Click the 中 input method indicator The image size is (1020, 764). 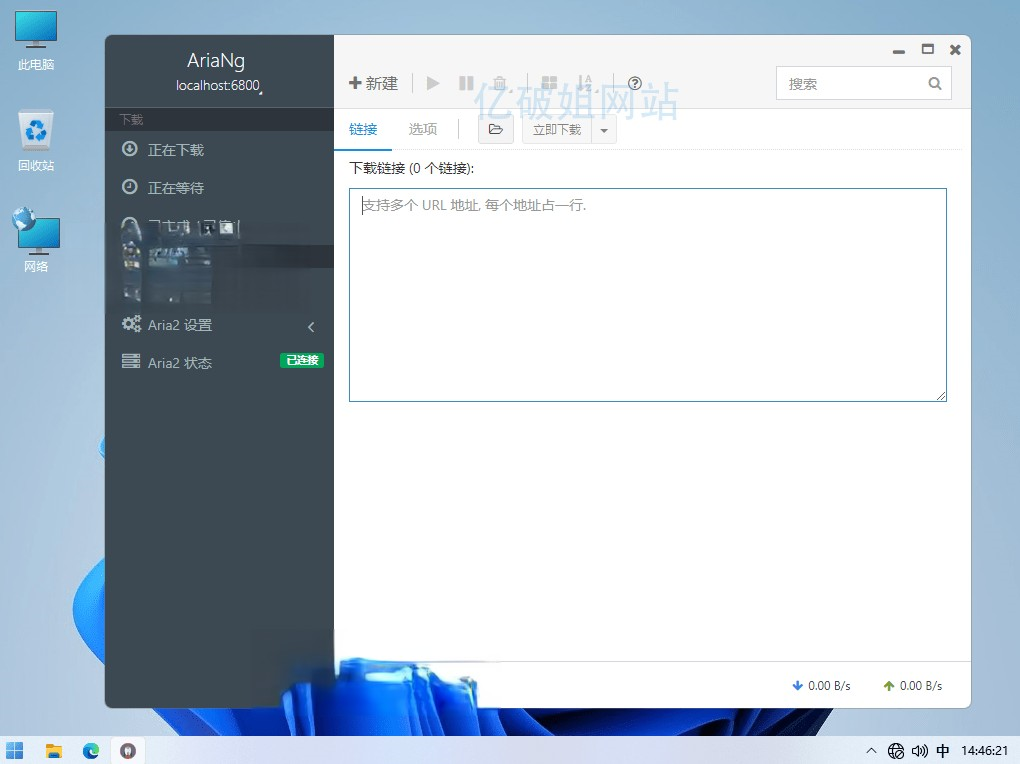(x=943, y=751)
